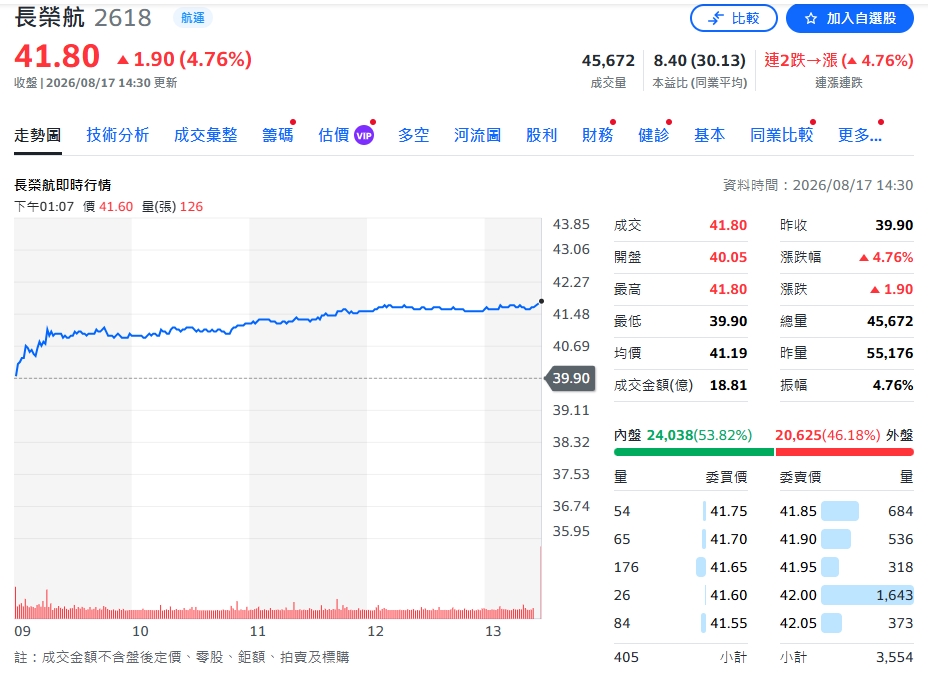
Task: Go to the 同業比較 tab
Action: [x=782, y=135]
